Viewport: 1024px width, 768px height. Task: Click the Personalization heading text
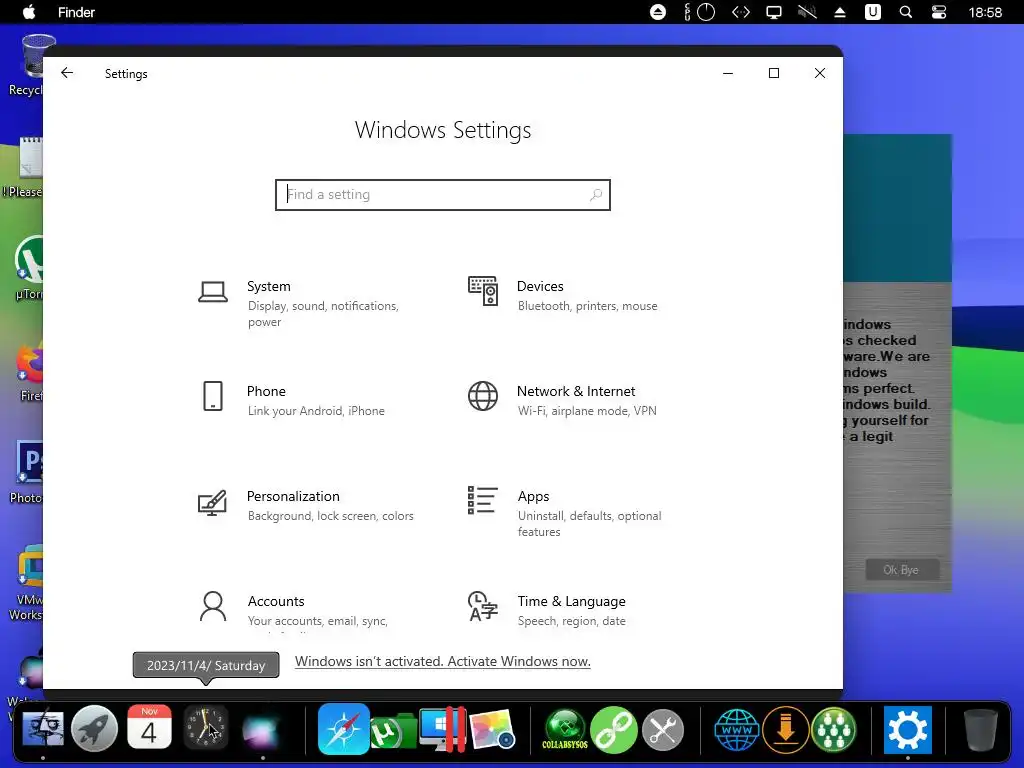[x=293, y=496]
